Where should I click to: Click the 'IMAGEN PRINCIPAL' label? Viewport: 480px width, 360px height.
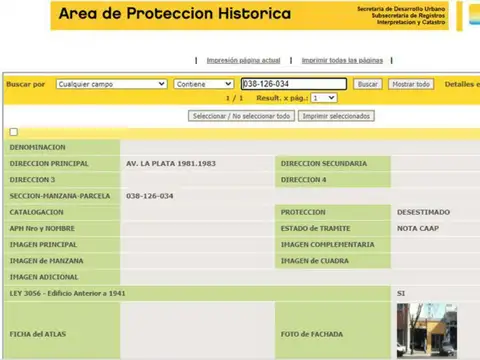click(x=43, y=245)
